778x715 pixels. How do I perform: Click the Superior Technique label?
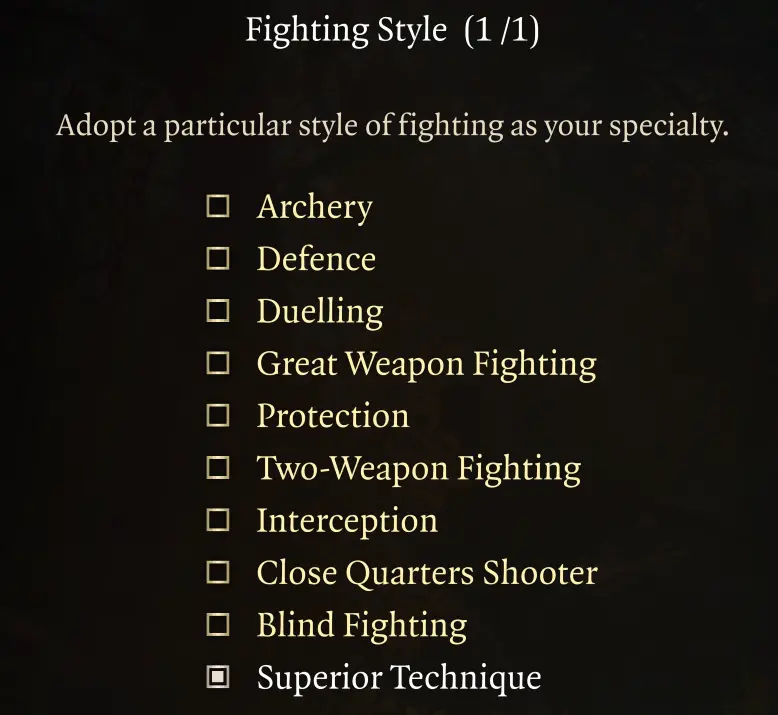pos(399,679)
